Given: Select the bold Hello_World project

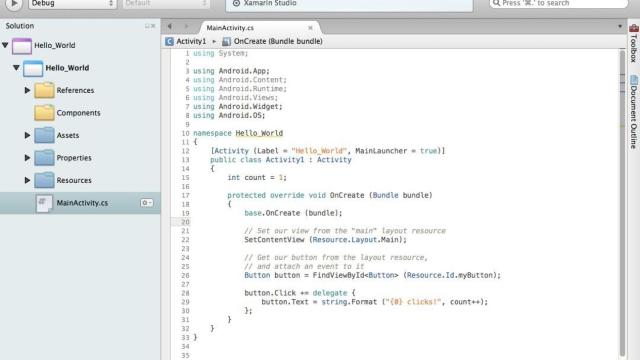Looking at the screenshot, I should coord(67,68).
